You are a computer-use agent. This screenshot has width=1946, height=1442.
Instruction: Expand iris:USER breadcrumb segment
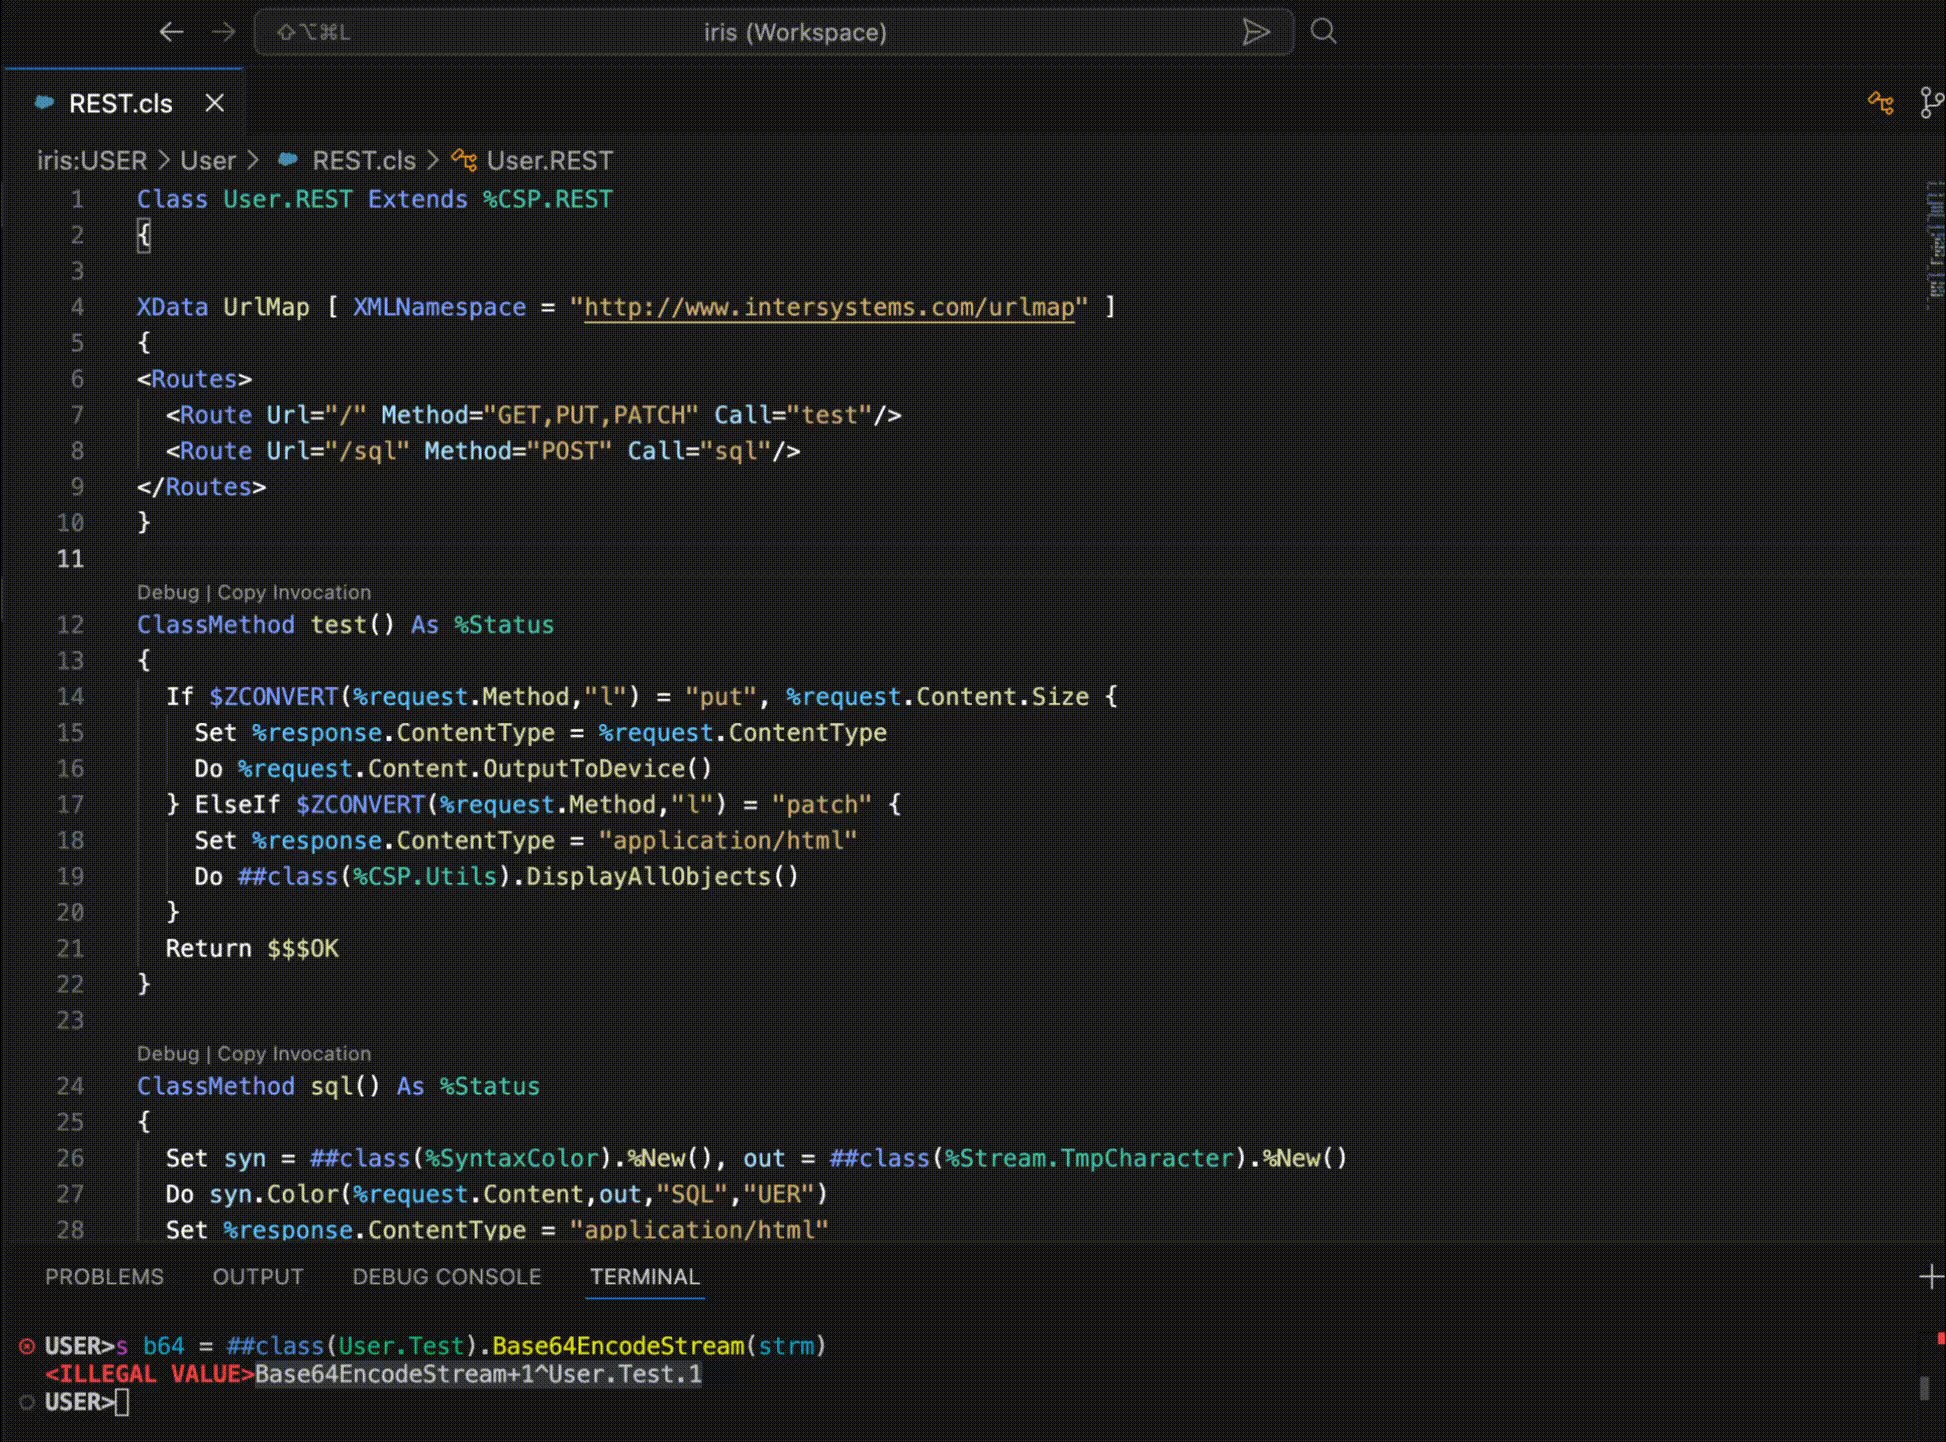tap(92, 161)
